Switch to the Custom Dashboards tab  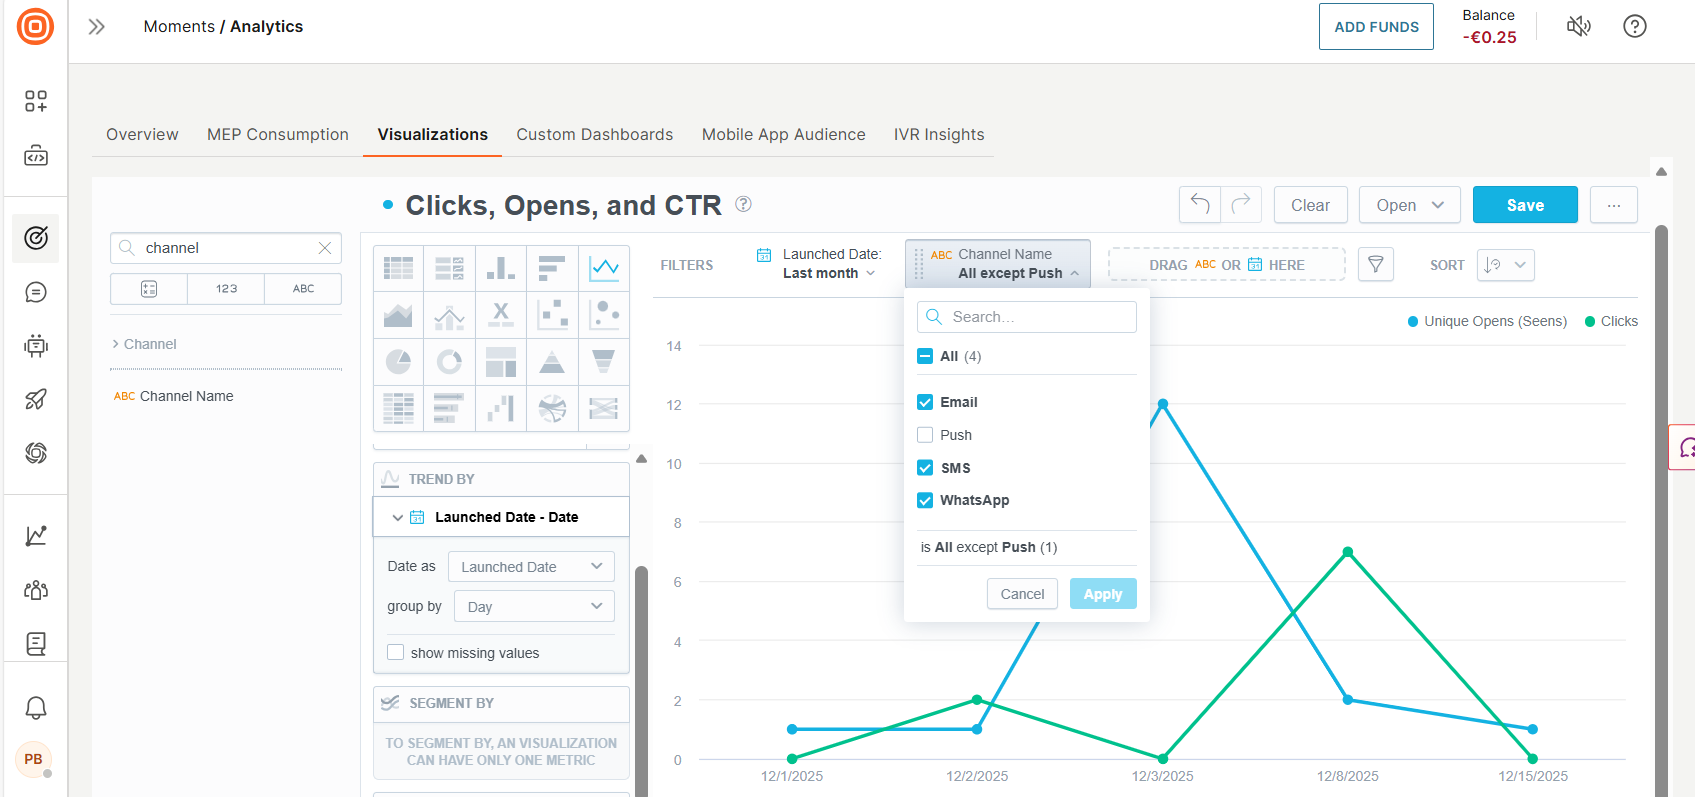coord(594,135)
